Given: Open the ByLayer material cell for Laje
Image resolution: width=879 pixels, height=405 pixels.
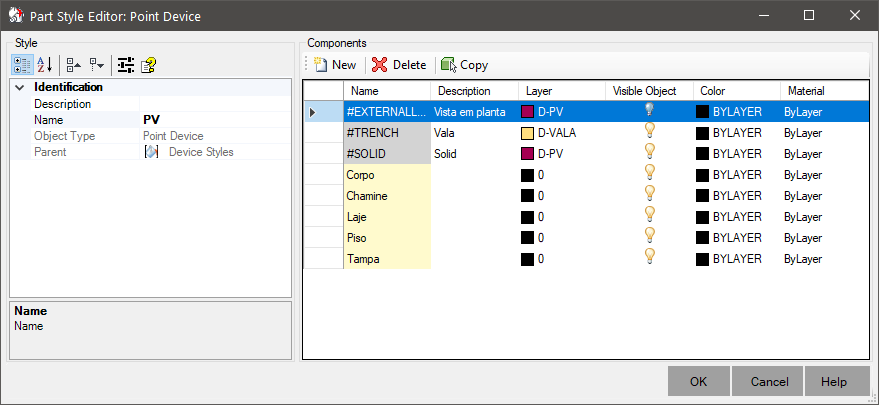Looking at the screenshot, I should point(824,217).
